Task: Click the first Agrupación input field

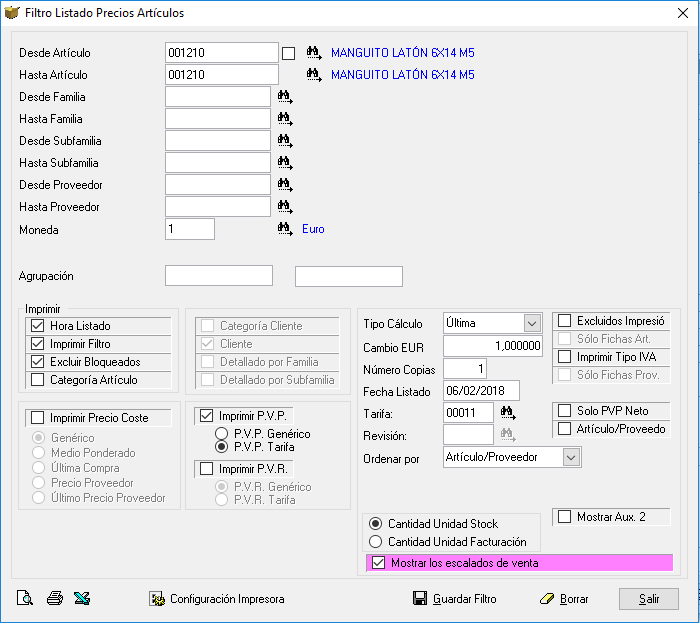Action: pos(219,276)
